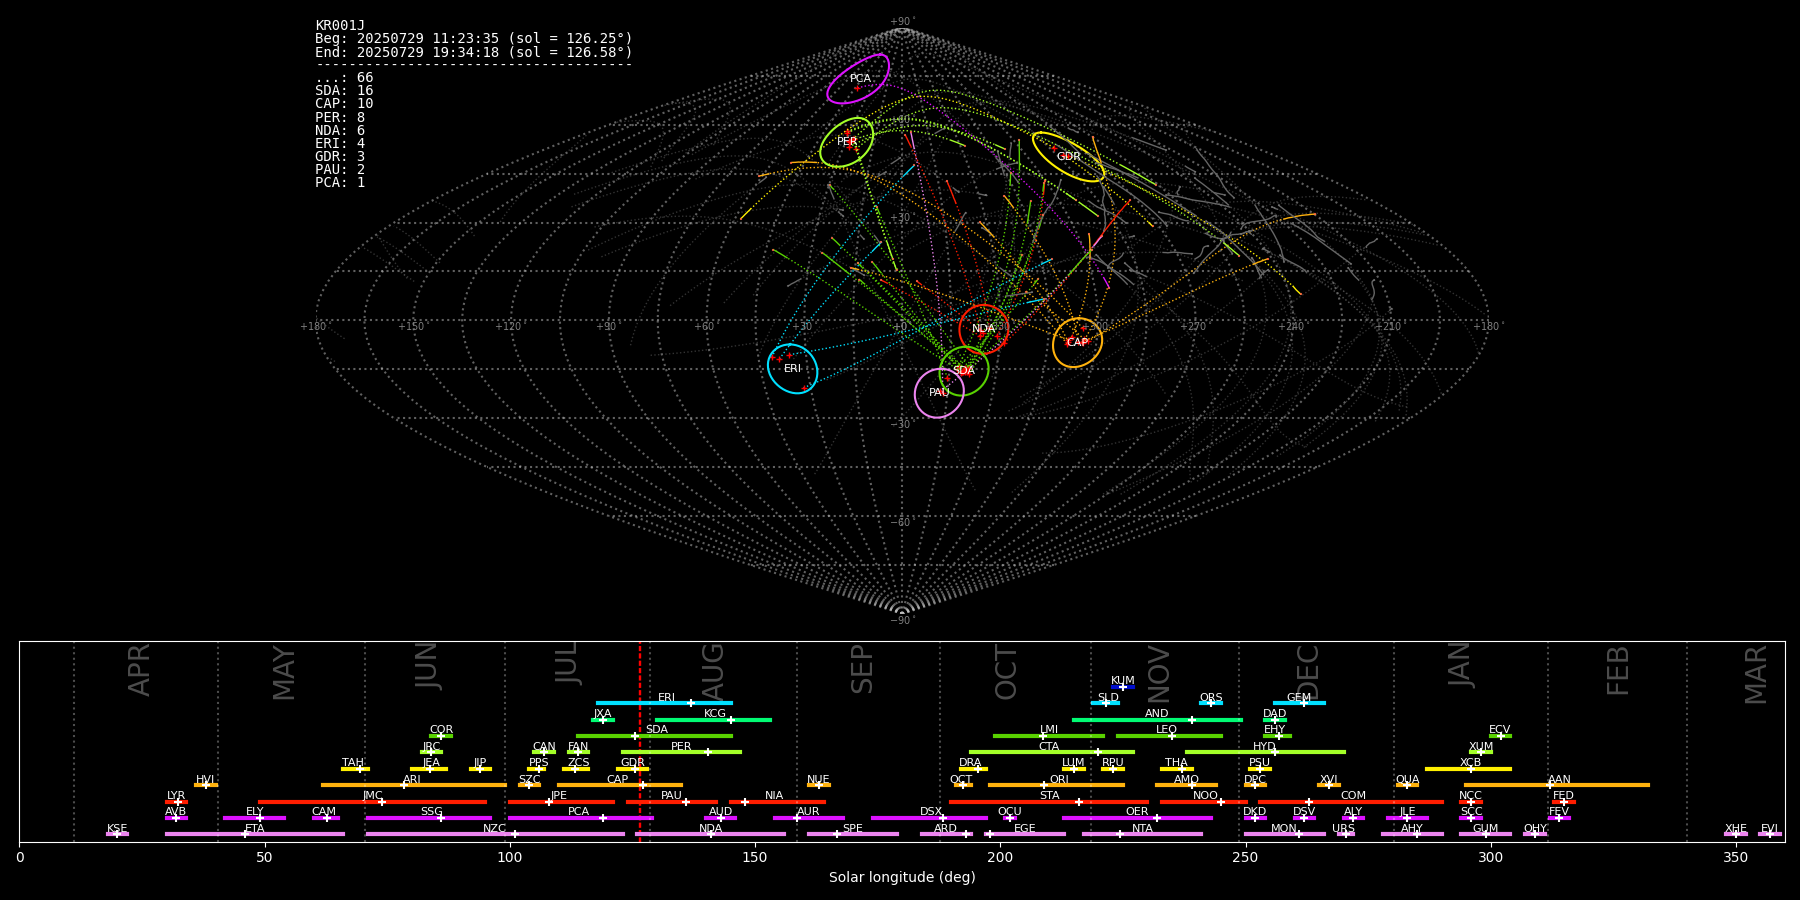The image size is (1800, 900).
Task: Click the STA shower bar in the timeline
Action: pos(1049,802)
